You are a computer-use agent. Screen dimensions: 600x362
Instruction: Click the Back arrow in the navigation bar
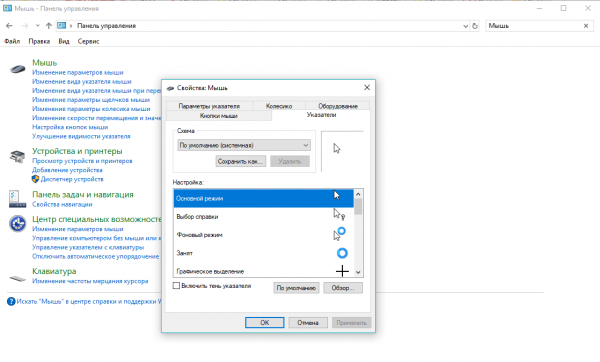click(9, 26)
